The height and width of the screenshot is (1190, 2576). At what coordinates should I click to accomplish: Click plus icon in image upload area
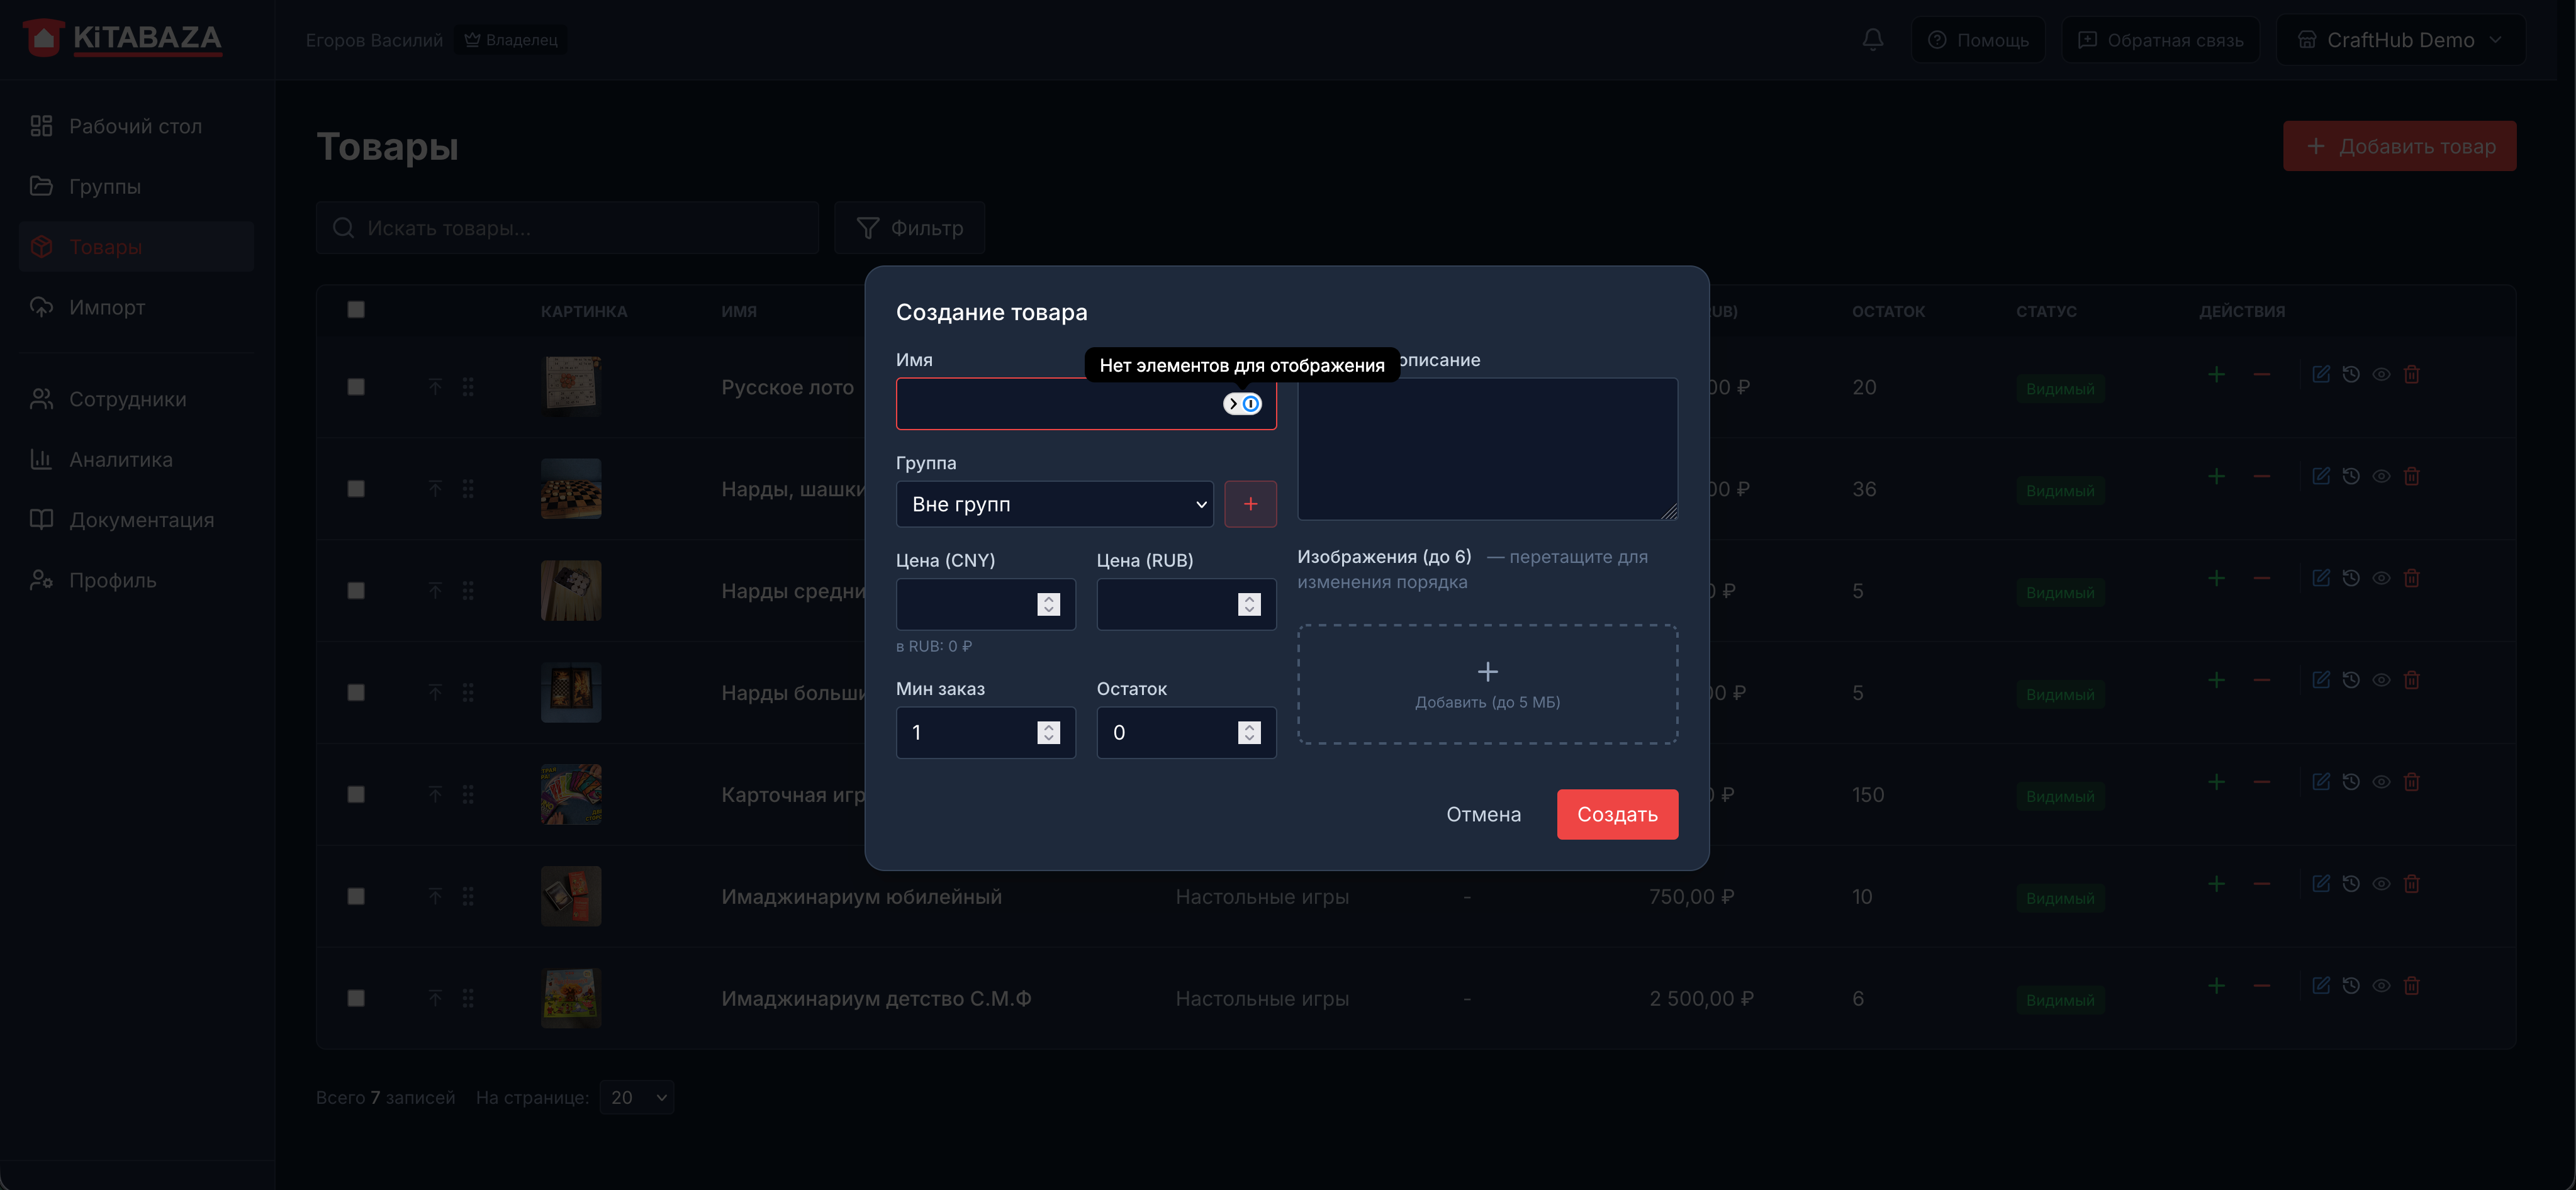pos(1487,672)
